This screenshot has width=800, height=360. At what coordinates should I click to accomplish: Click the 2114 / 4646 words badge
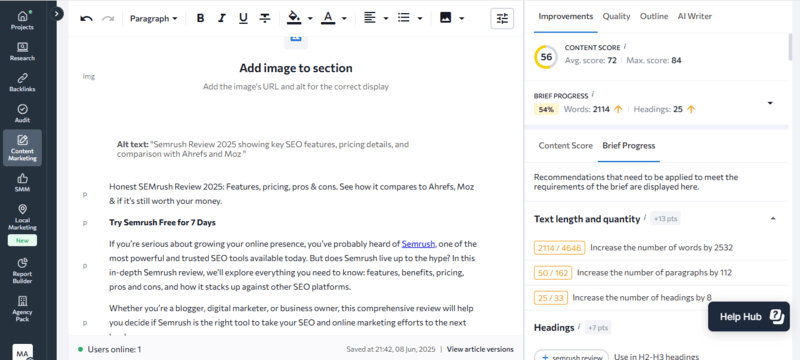coord(560,248)
